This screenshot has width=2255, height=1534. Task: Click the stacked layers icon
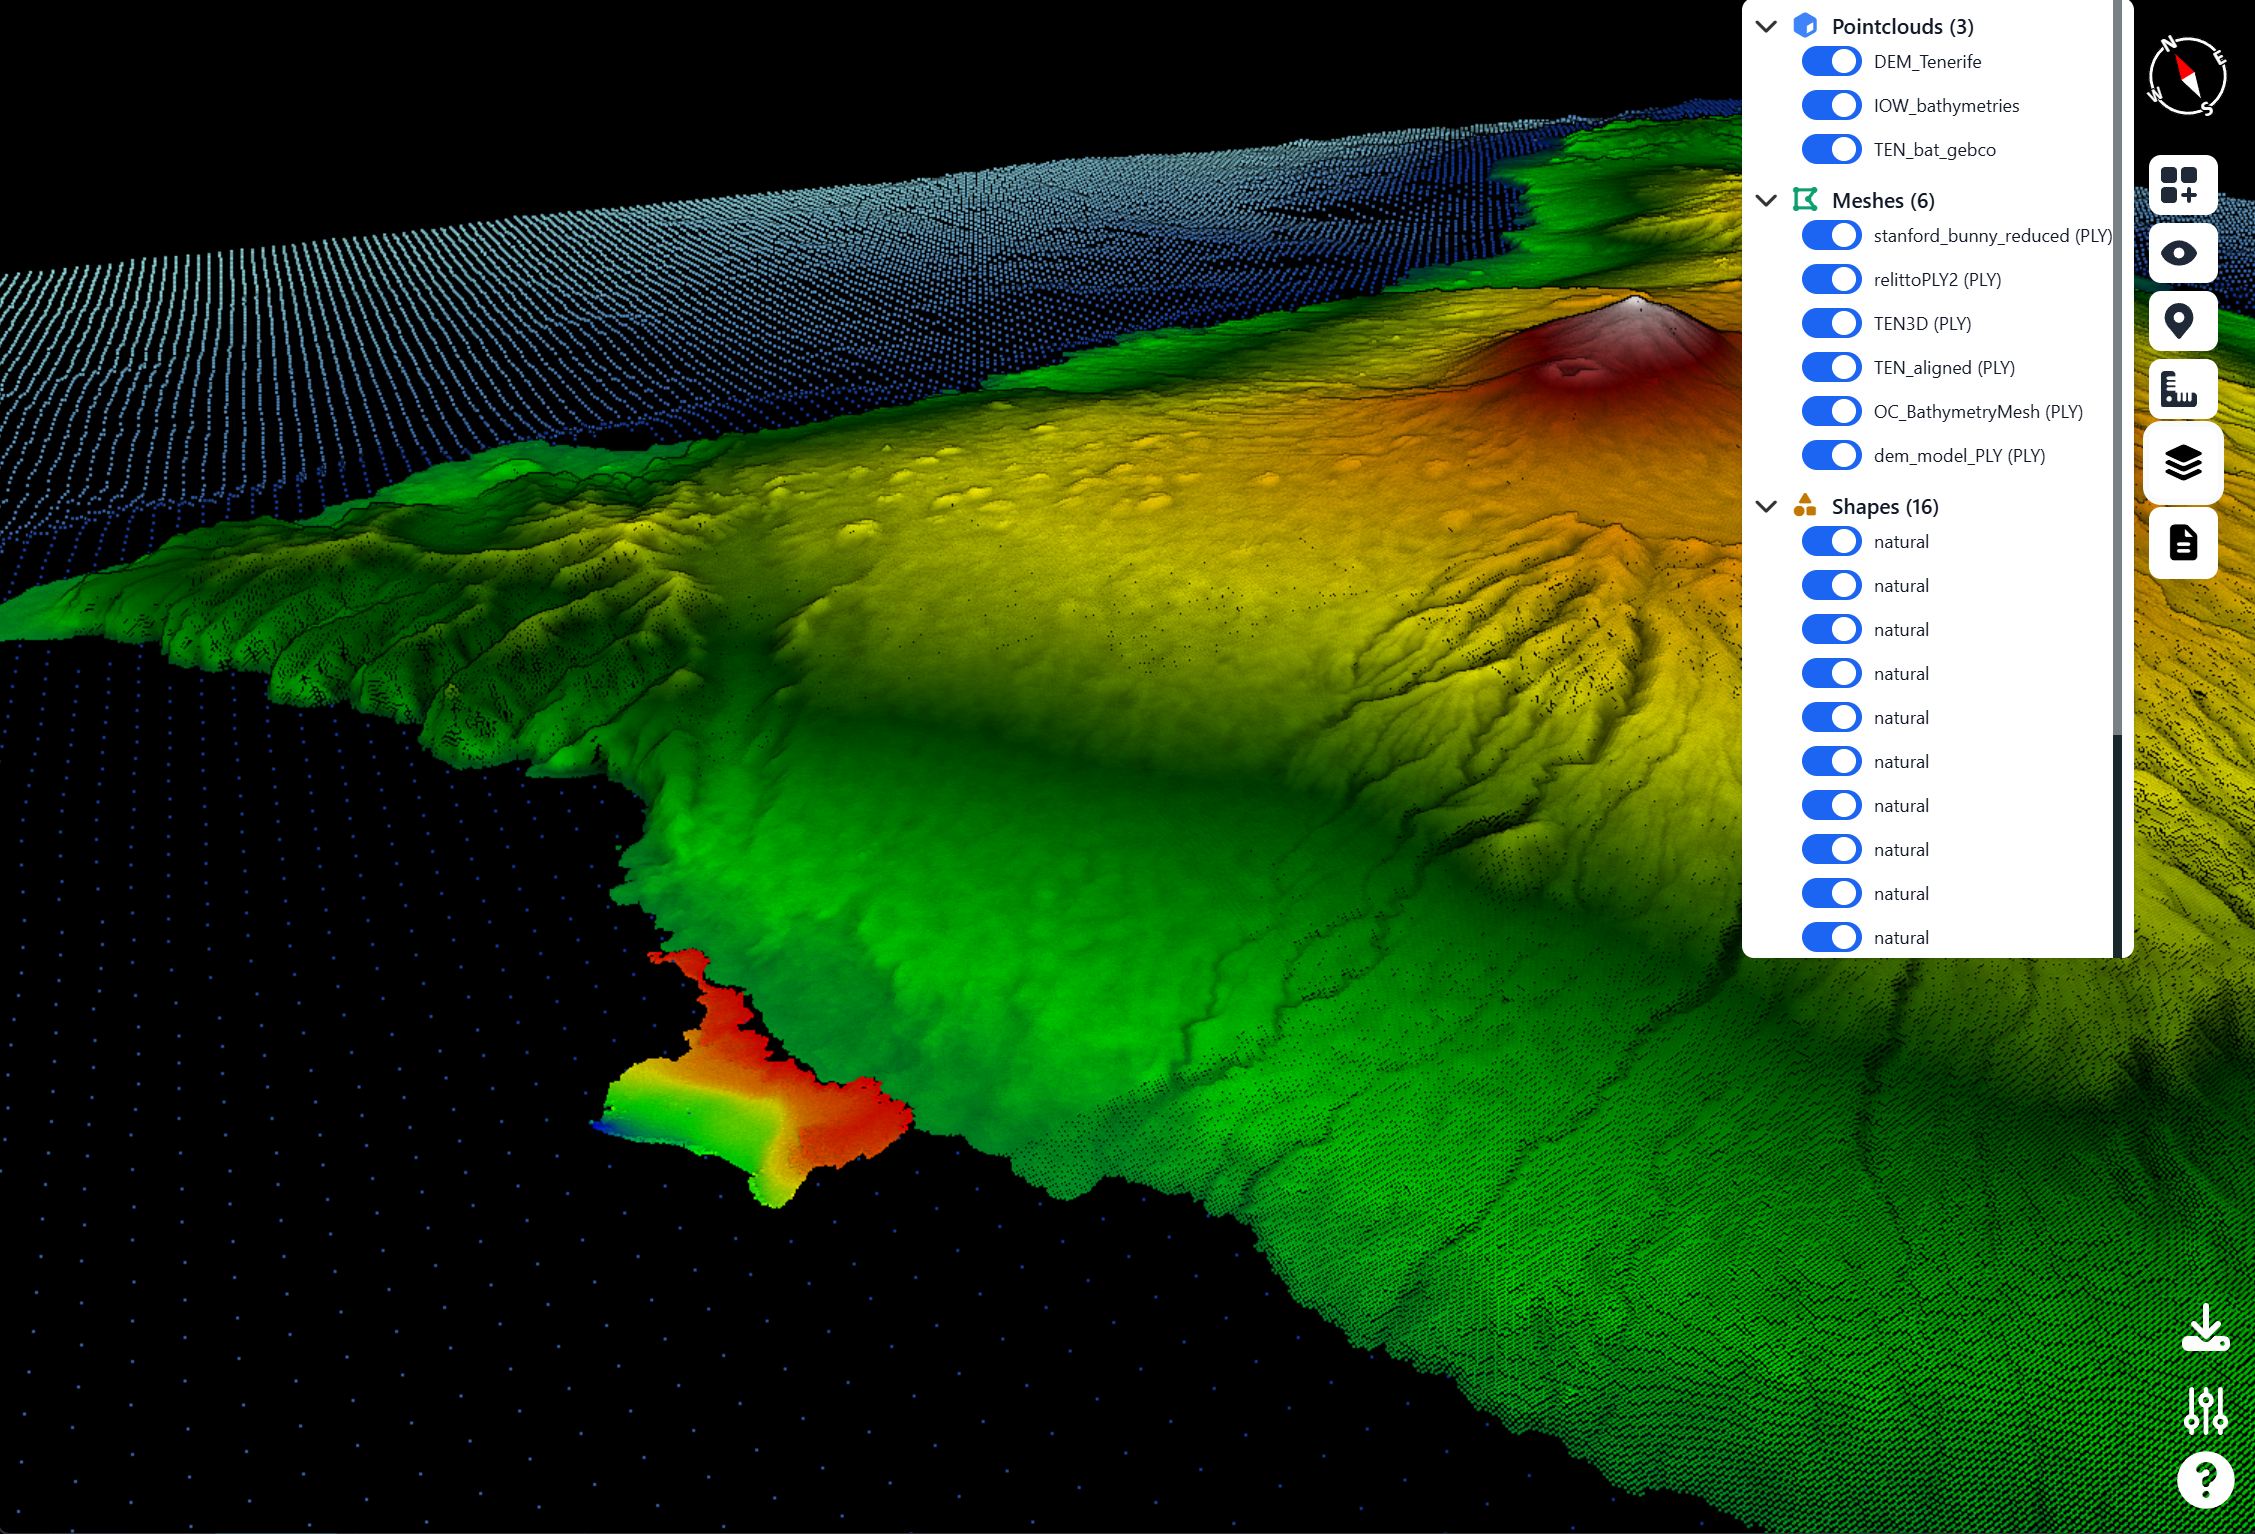2182,463
